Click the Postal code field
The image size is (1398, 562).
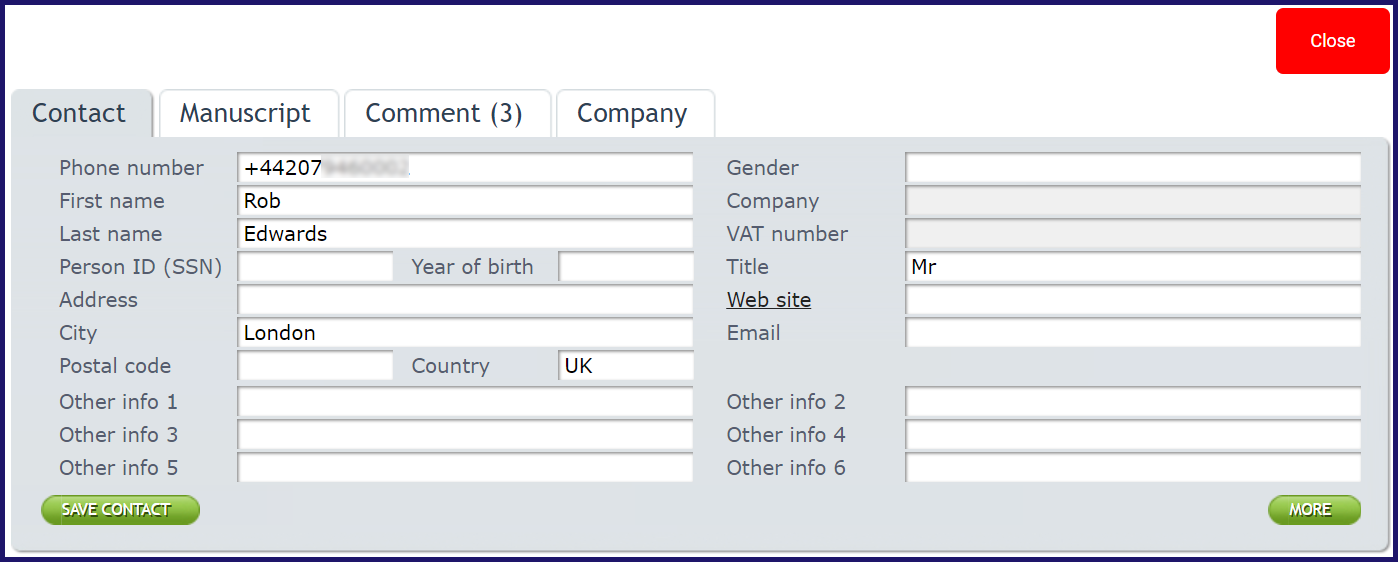point(316,366)
